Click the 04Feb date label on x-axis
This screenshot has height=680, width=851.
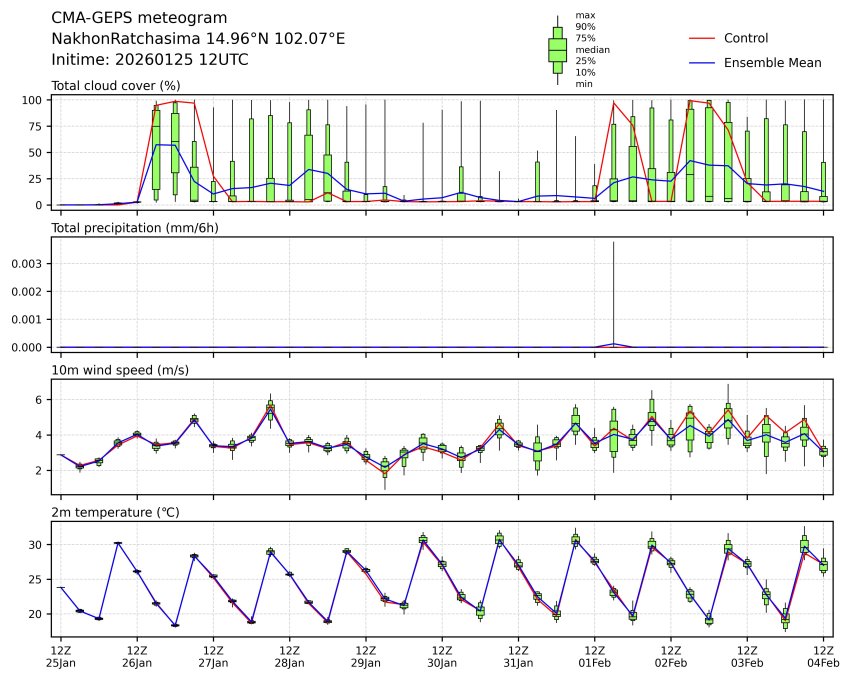pos(824,662)
